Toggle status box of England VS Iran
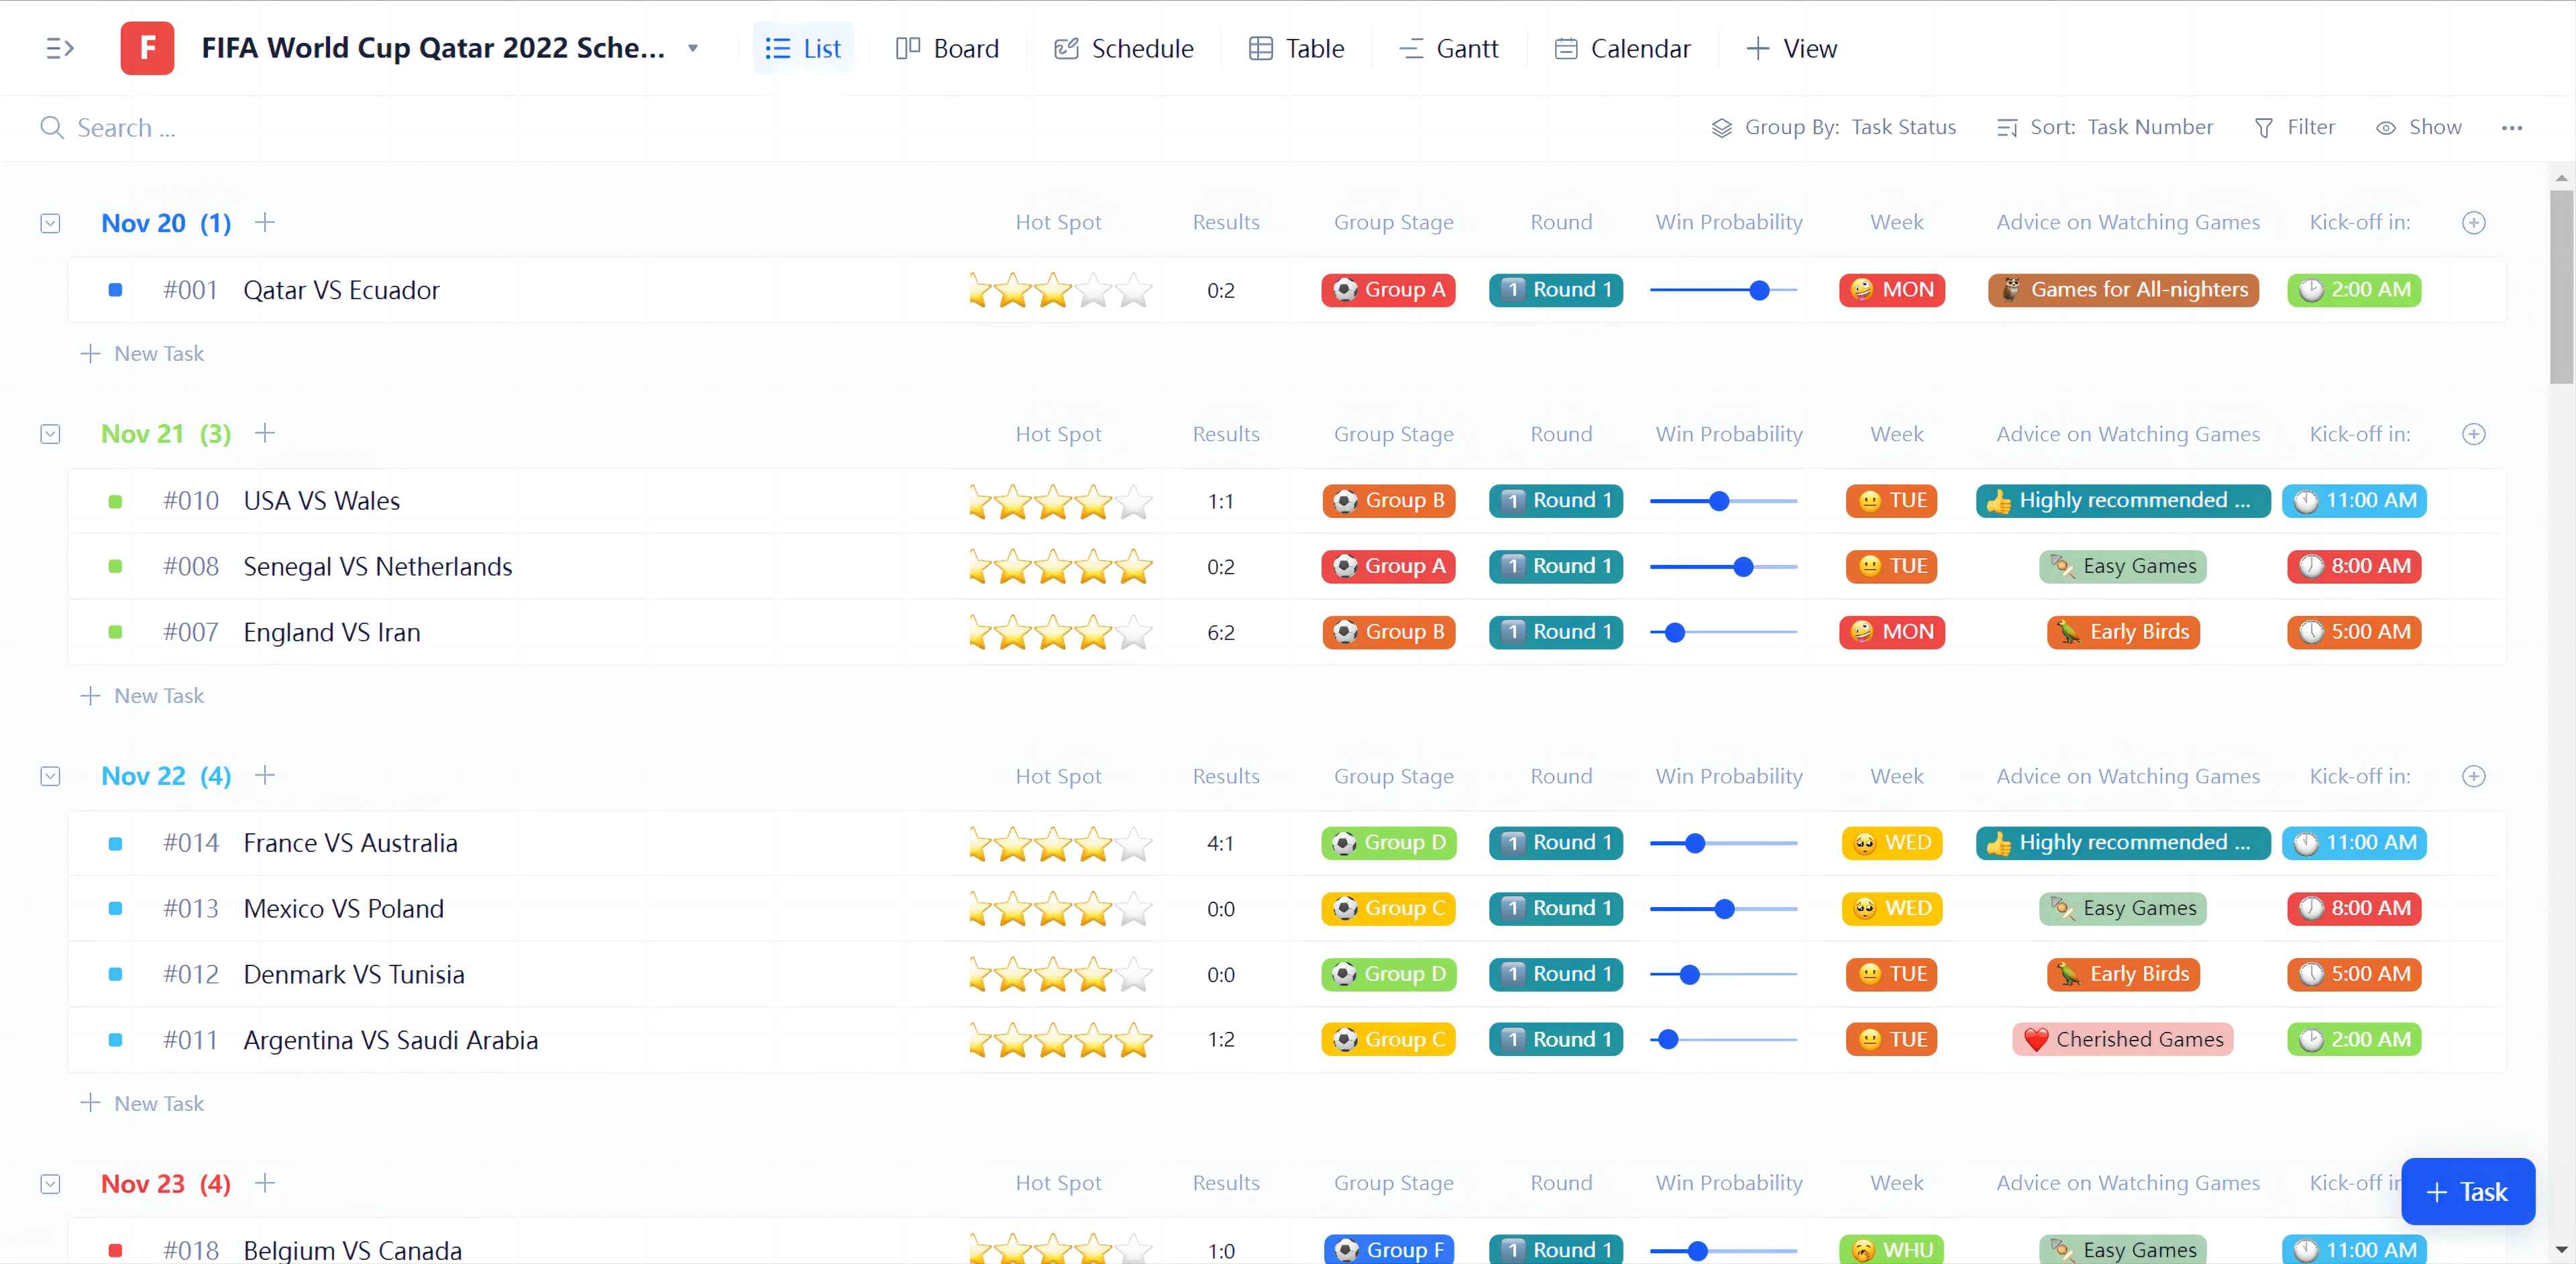The width and height of the screenshot is (2576, 1264). tap(115, 632)
